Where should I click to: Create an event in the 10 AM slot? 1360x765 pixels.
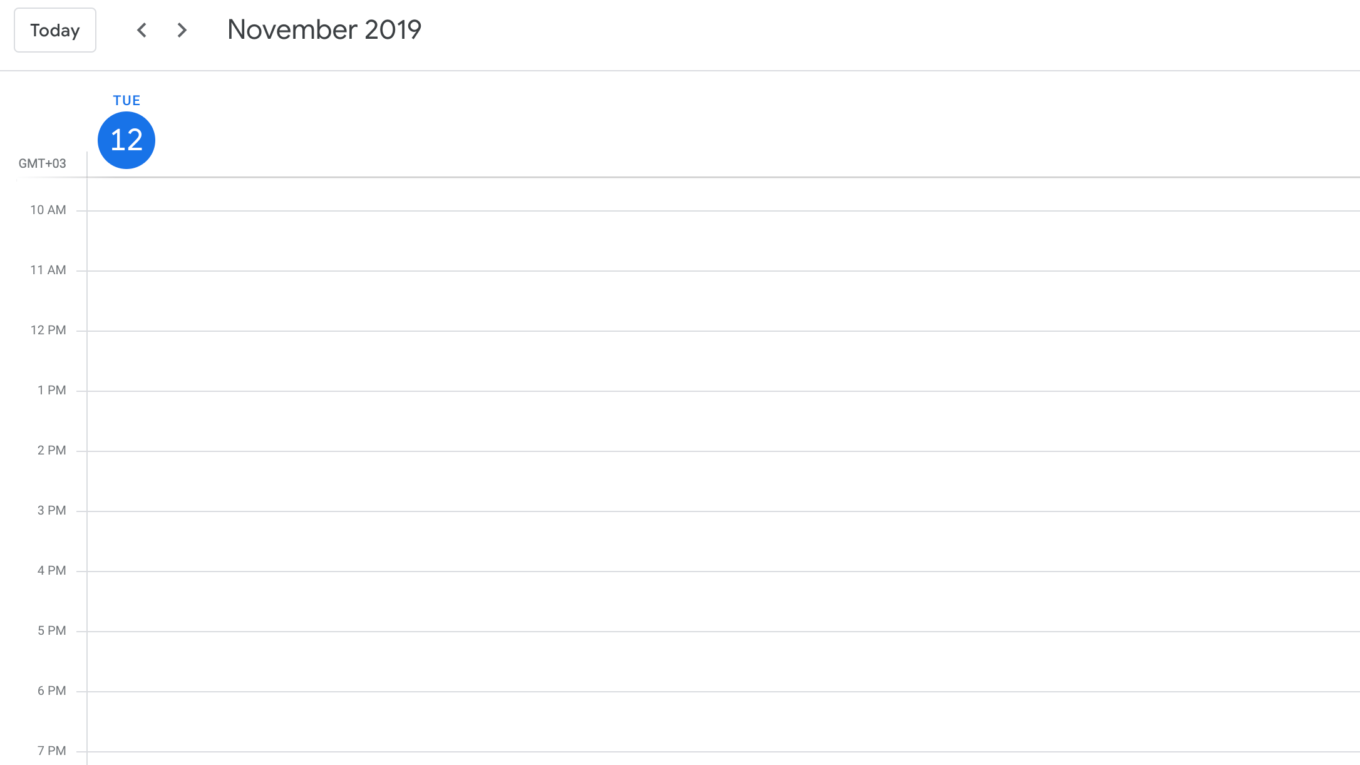[723, 241]
